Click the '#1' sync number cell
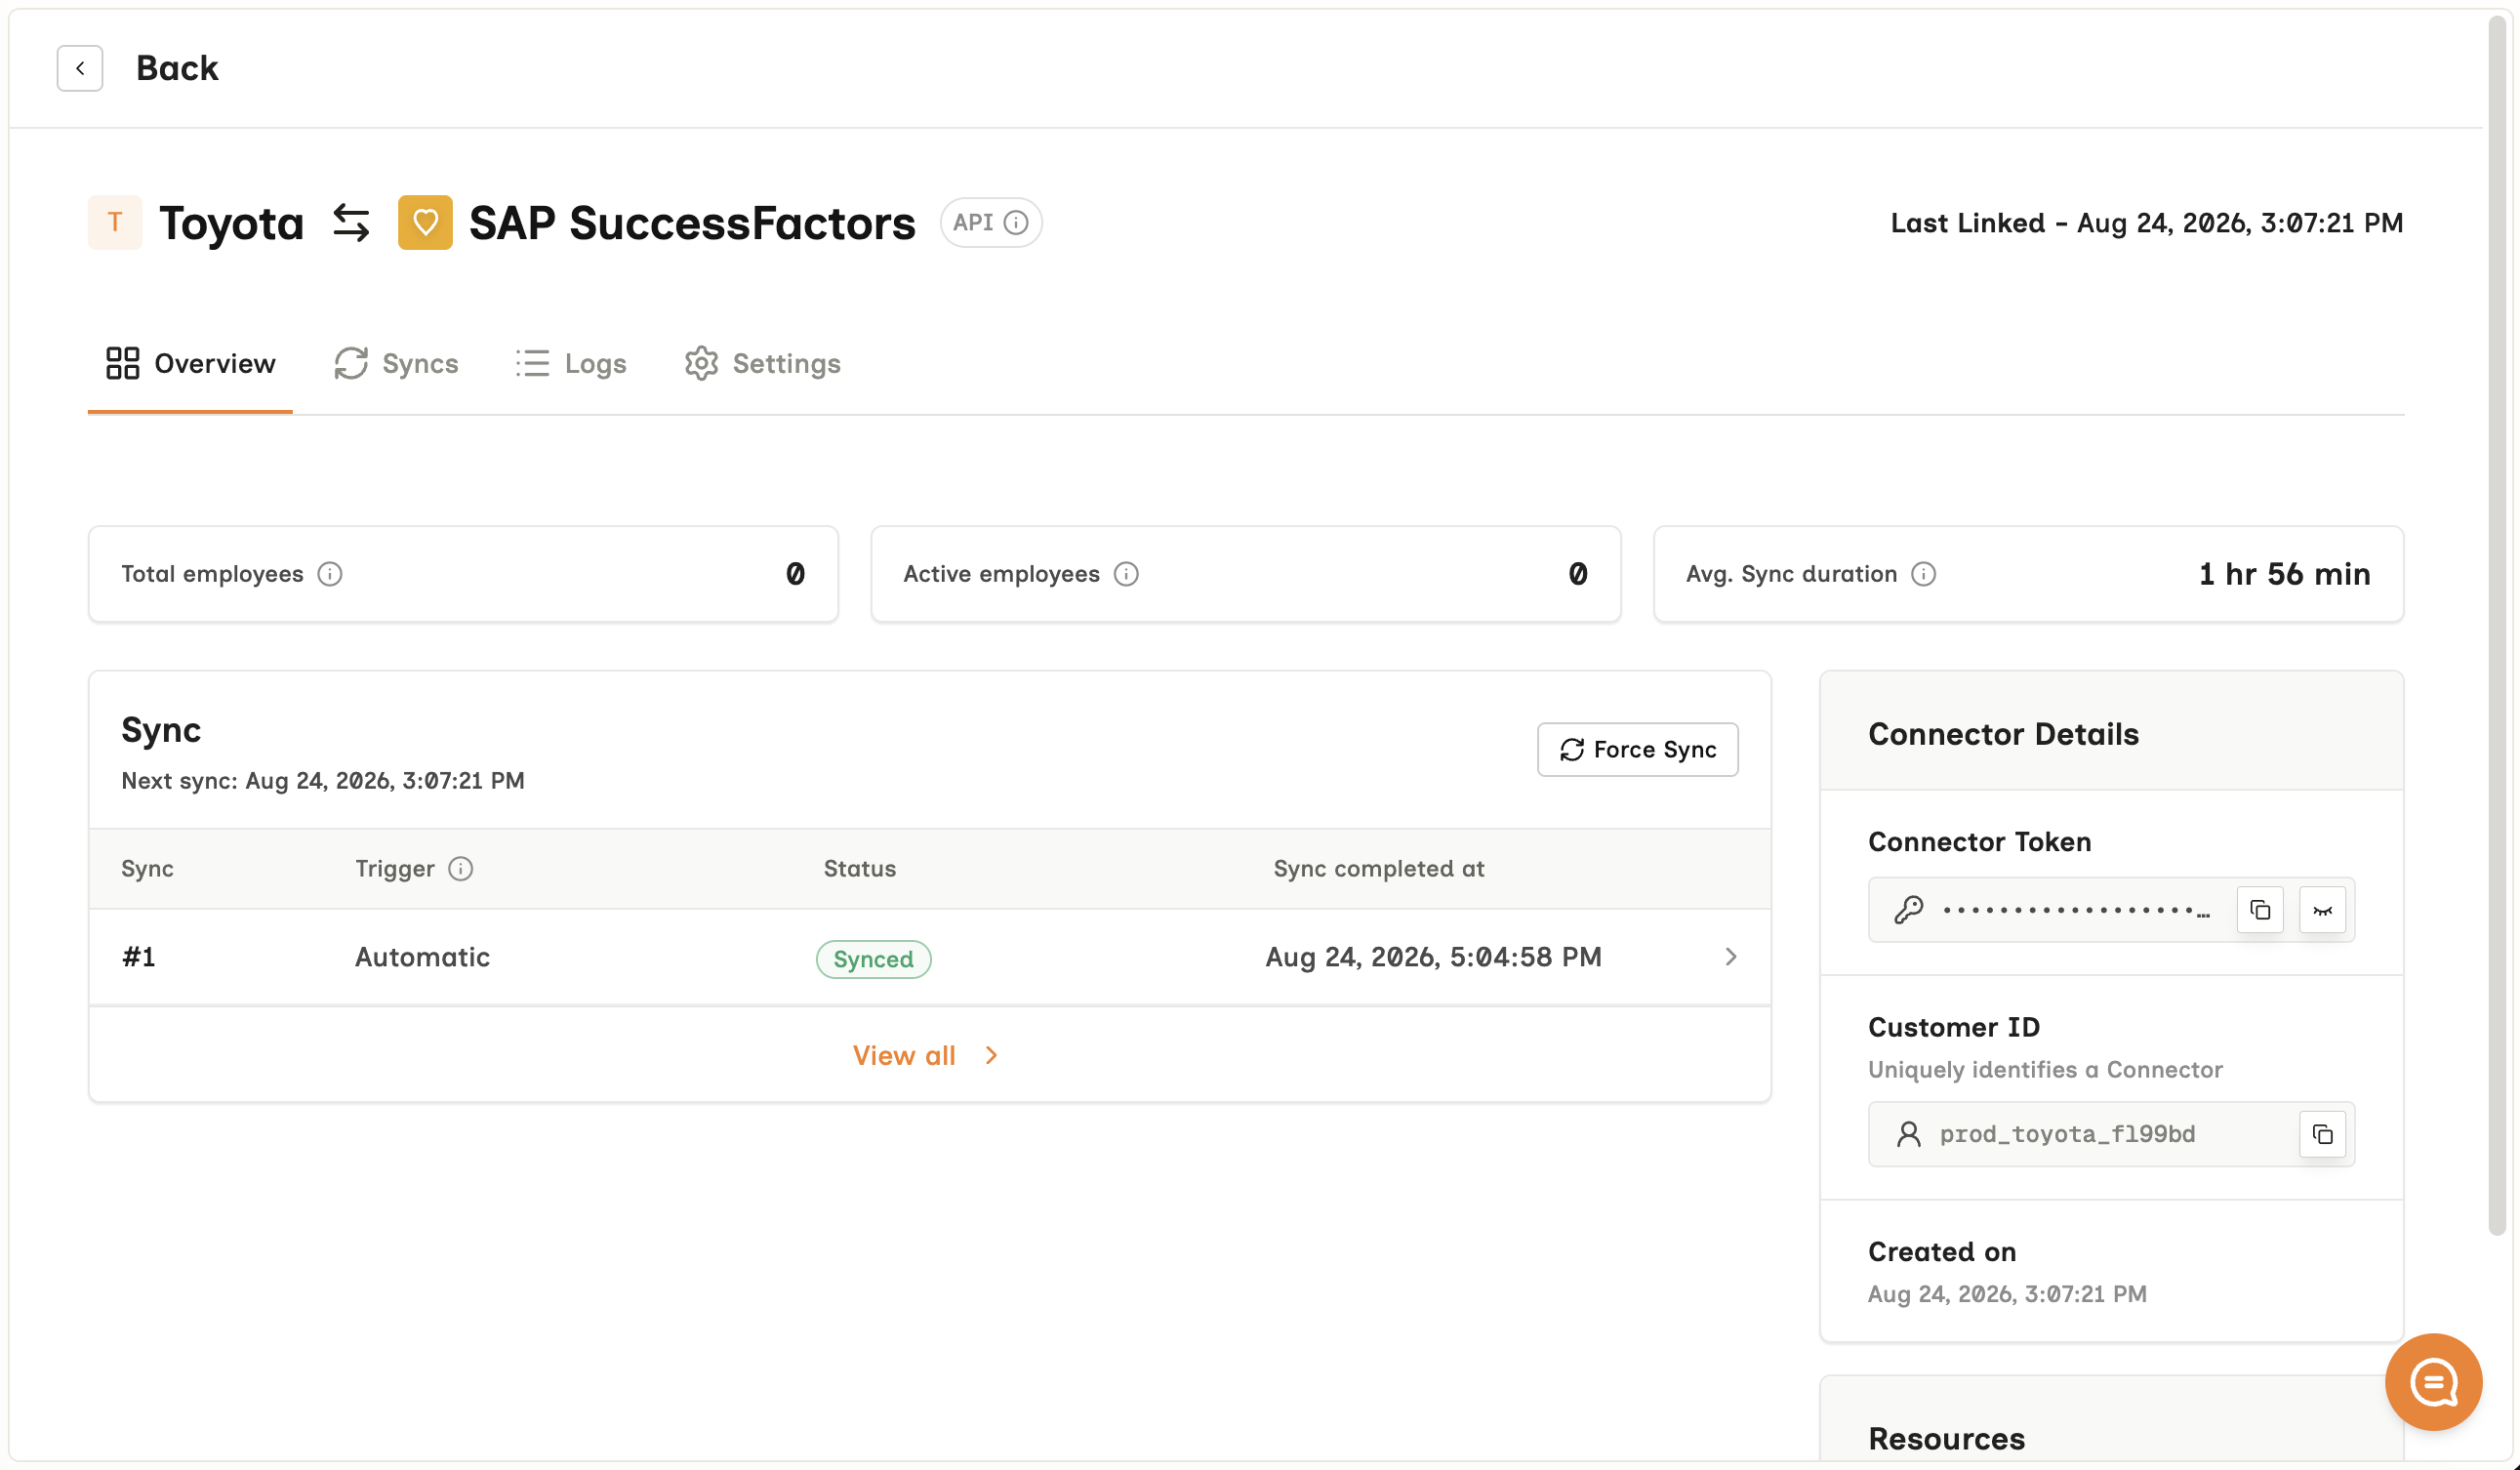This screenshot has width=2520, height=1470. (x=138, y=957)
